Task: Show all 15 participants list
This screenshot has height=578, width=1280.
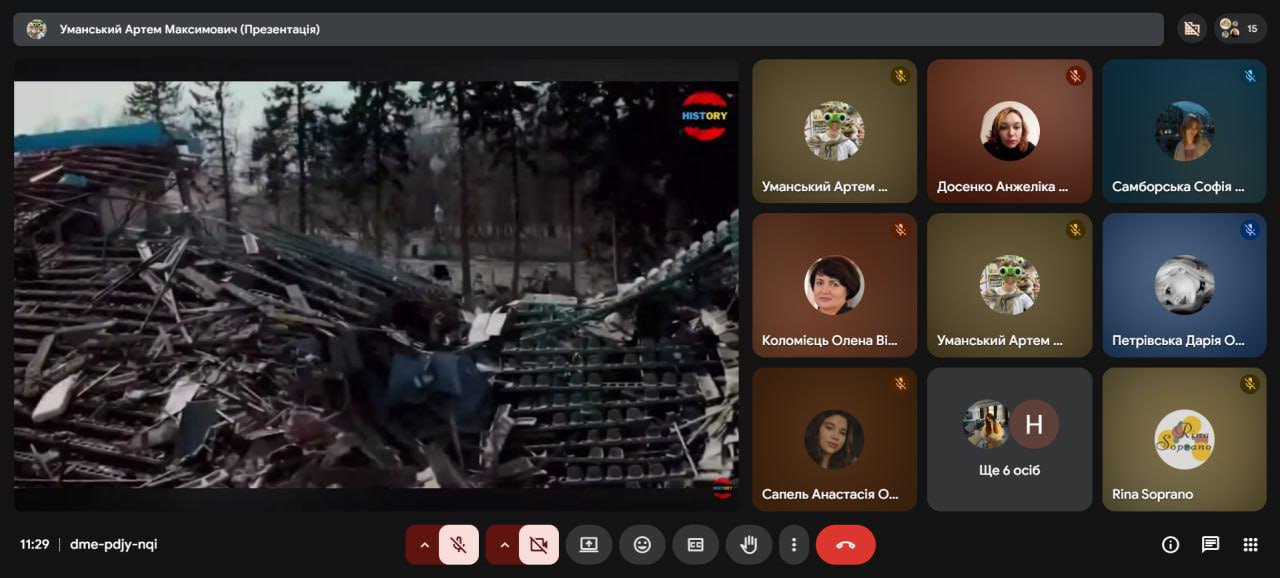Action: tap(1240, 29)
